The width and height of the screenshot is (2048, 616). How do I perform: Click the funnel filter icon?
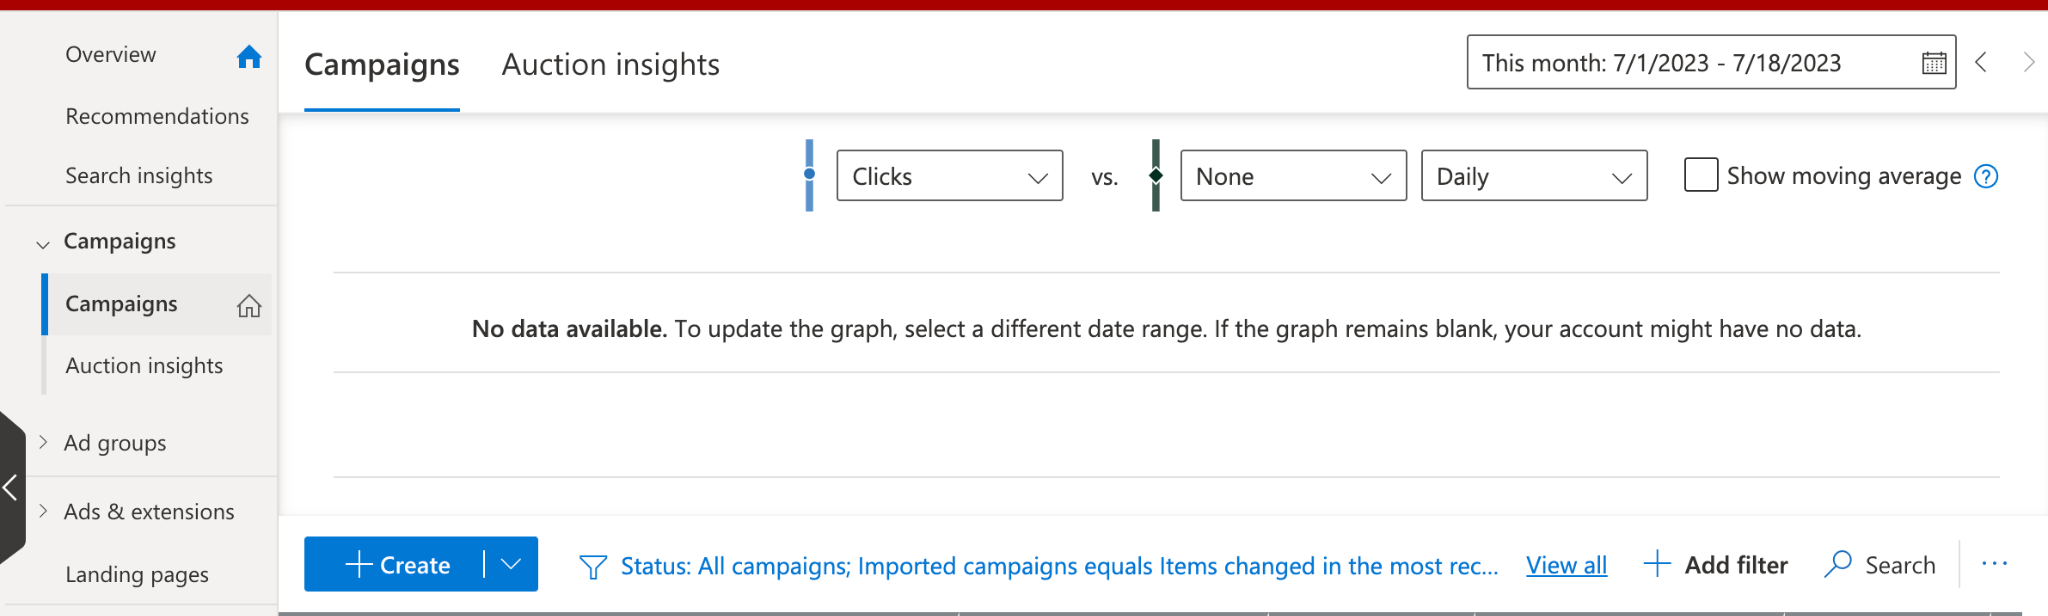tap(593, 567)
